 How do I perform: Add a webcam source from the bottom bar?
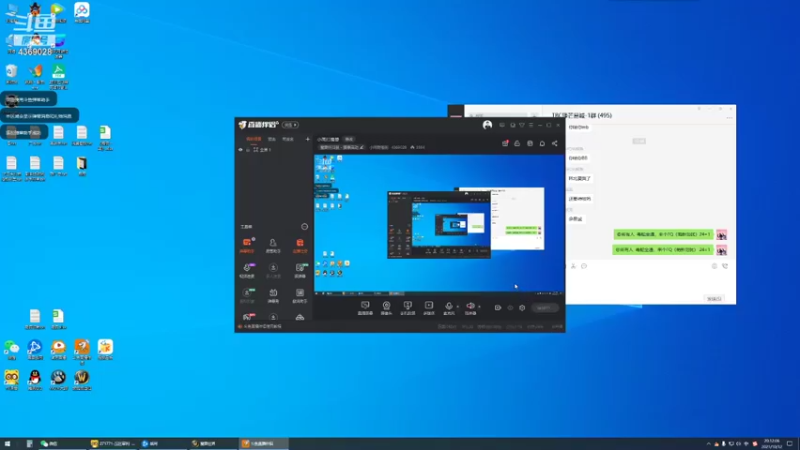coord(386,308)
